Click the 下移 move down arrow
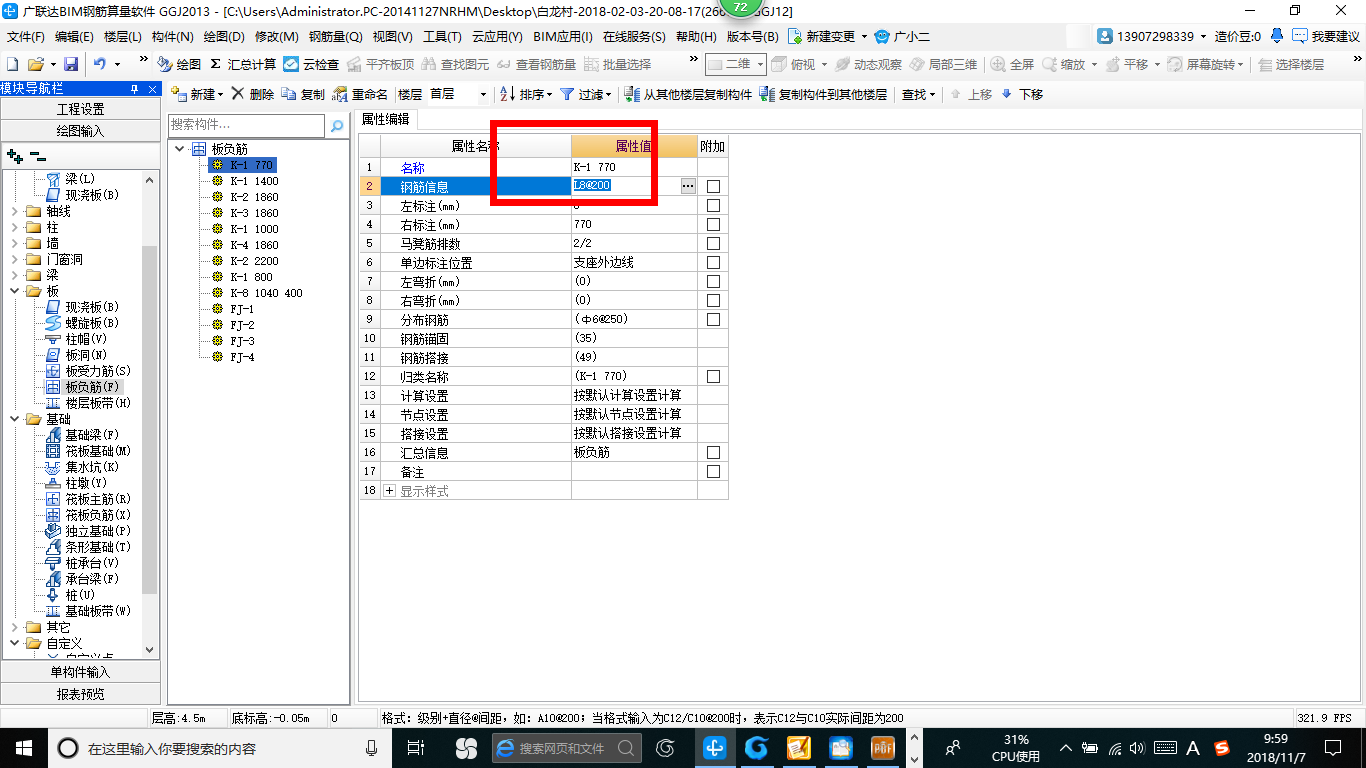Screen dimensions: 1366x768 [x=1022, y=94]
